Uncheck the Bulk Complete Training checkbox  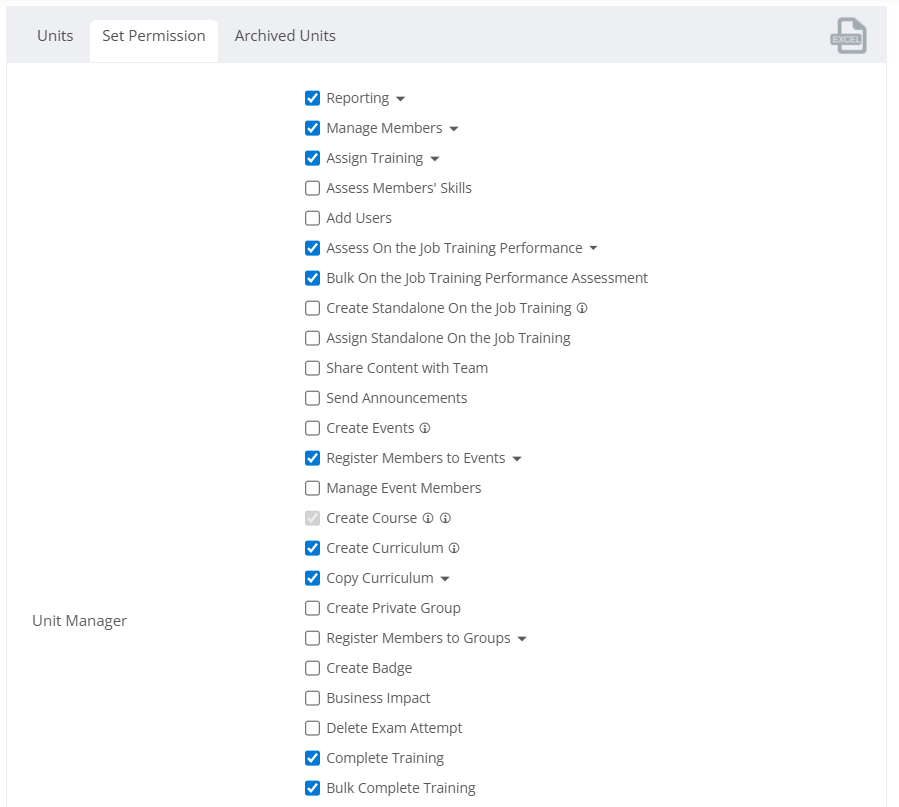coord(312,788)
